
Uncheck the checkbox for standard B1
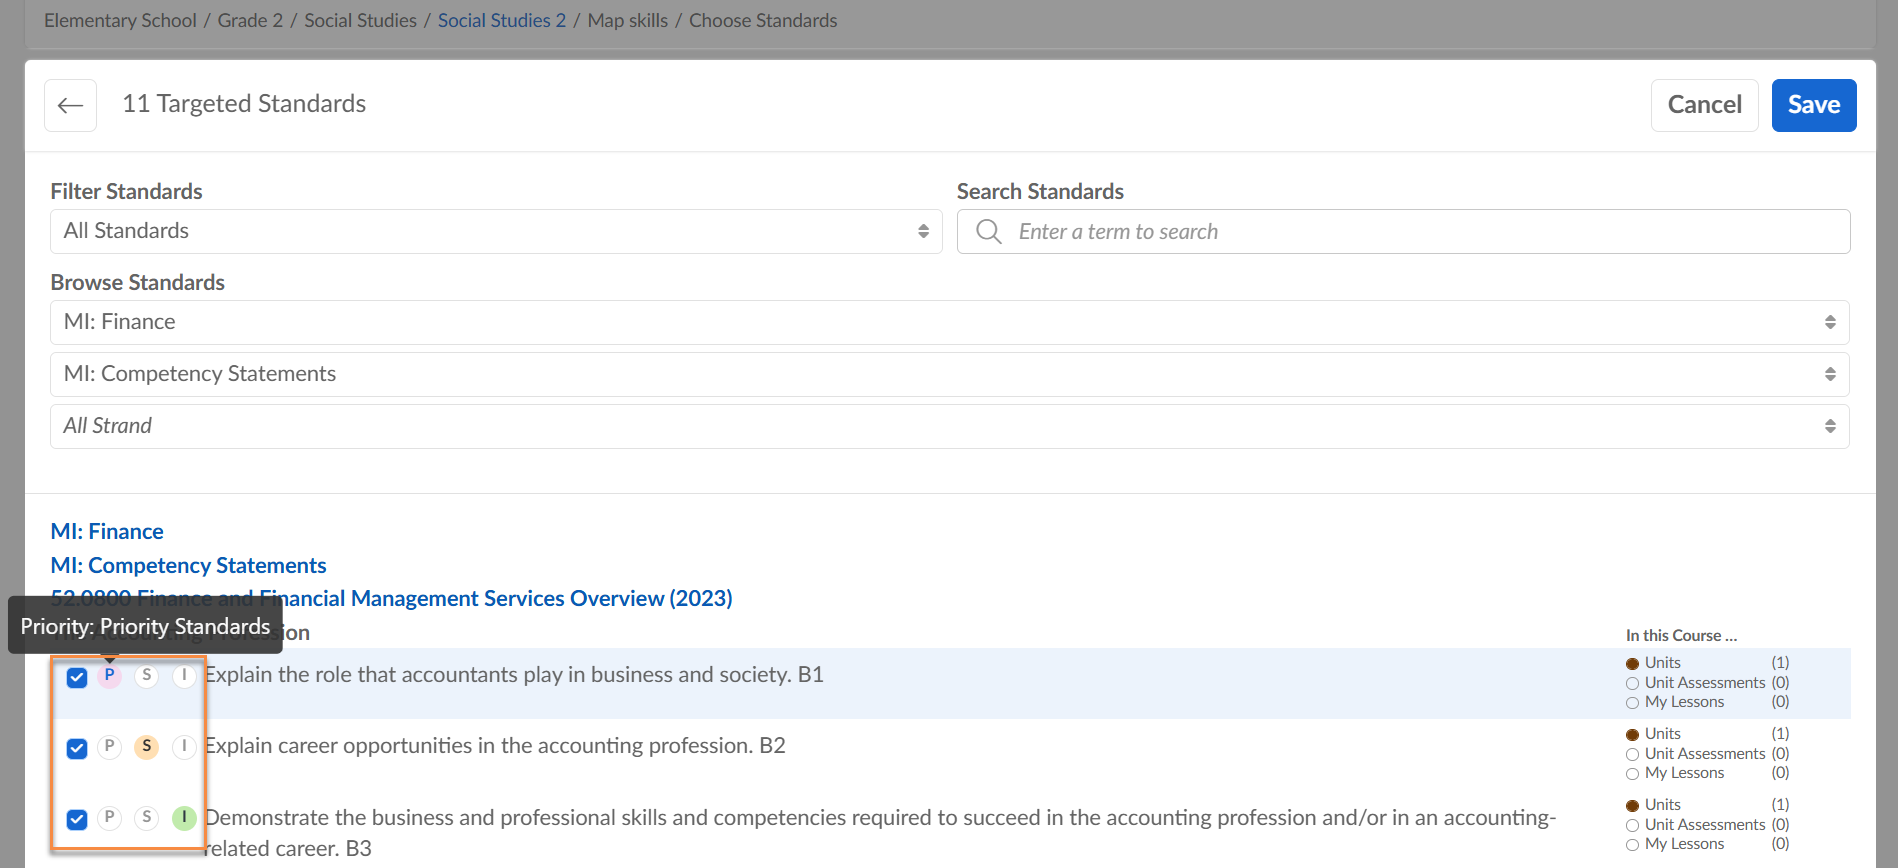coord(77,678)
